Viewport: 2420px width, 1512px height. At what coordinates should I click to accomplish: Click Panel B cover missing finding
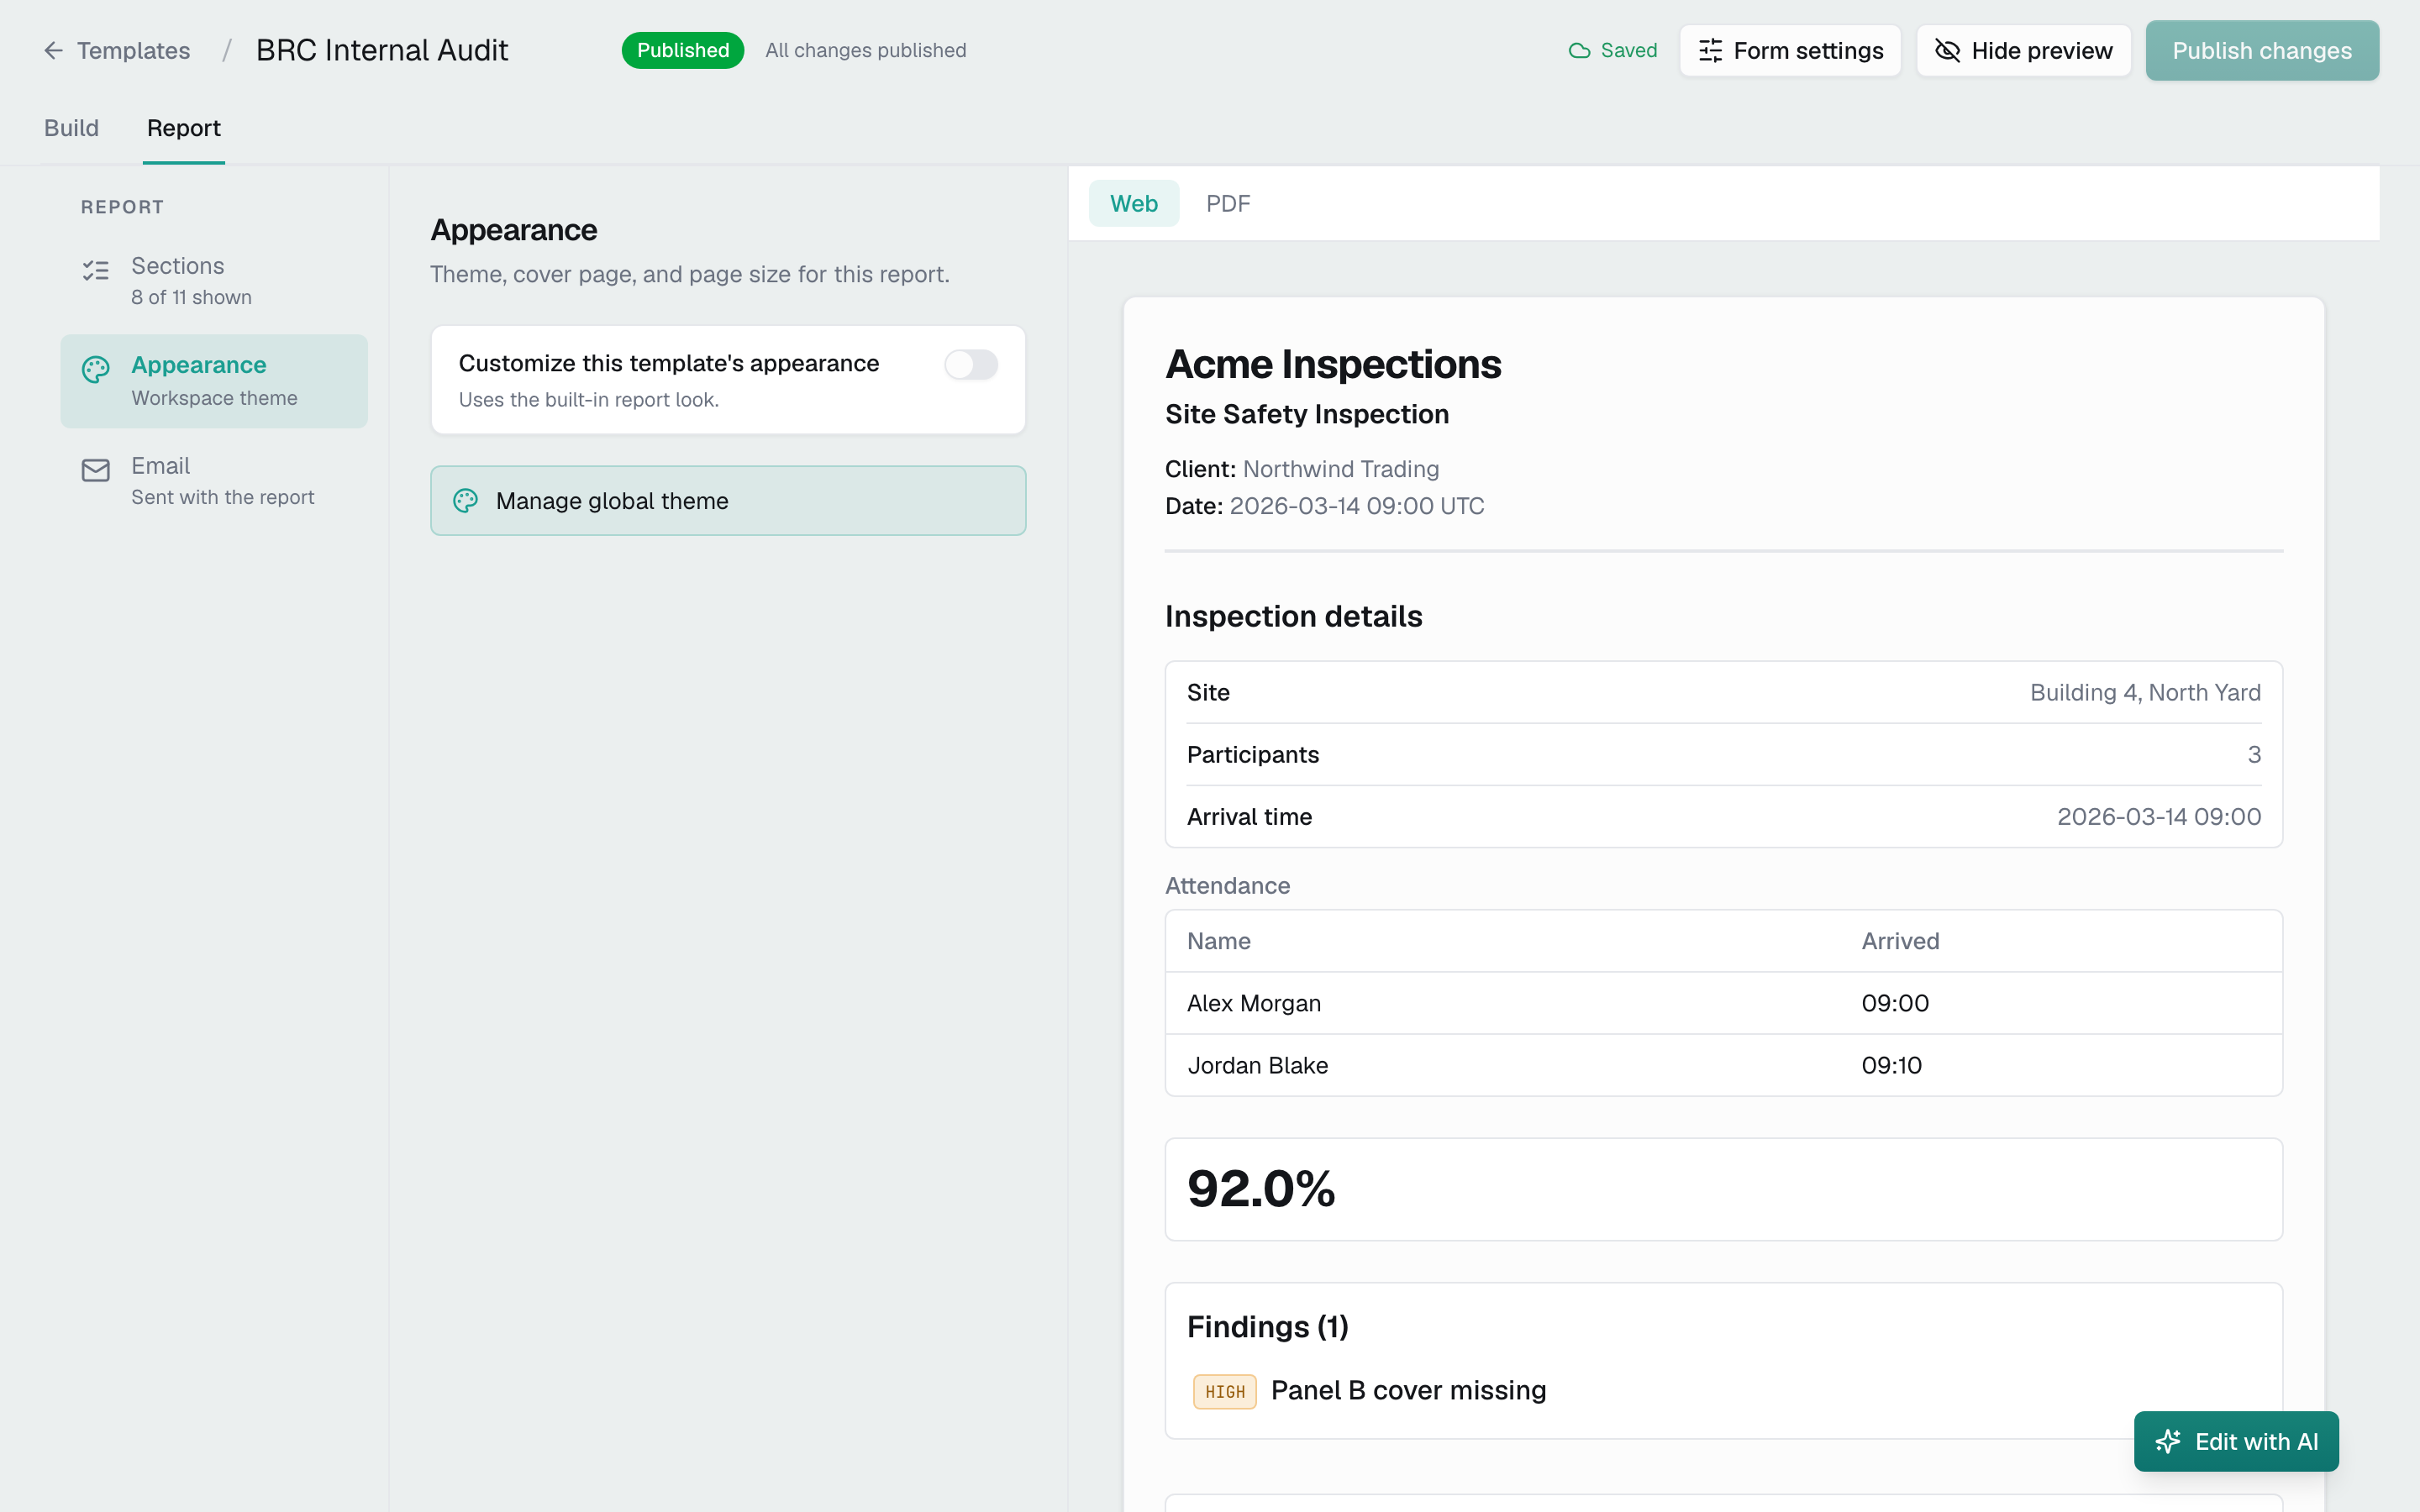(x=1408, y=1390)
